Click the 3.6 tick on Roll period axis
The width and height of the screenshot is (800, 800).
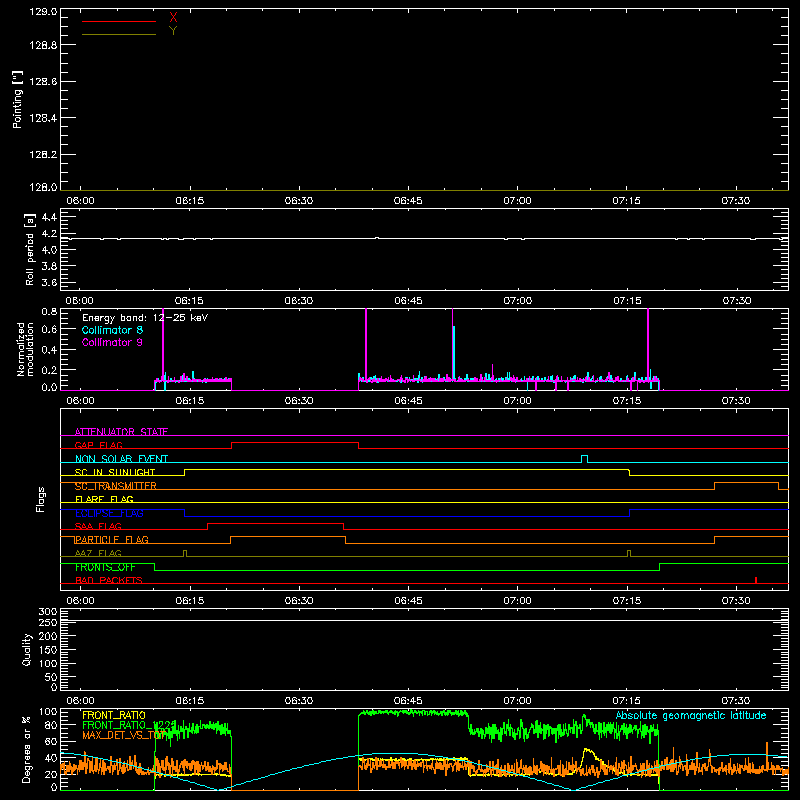tap(49, 282)
